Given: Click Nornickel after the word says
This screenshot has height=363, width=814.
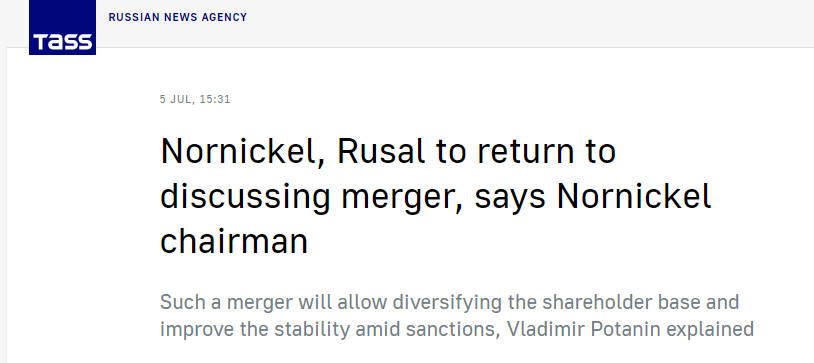Looking at the screenshot, I should (x=634, y=197).
